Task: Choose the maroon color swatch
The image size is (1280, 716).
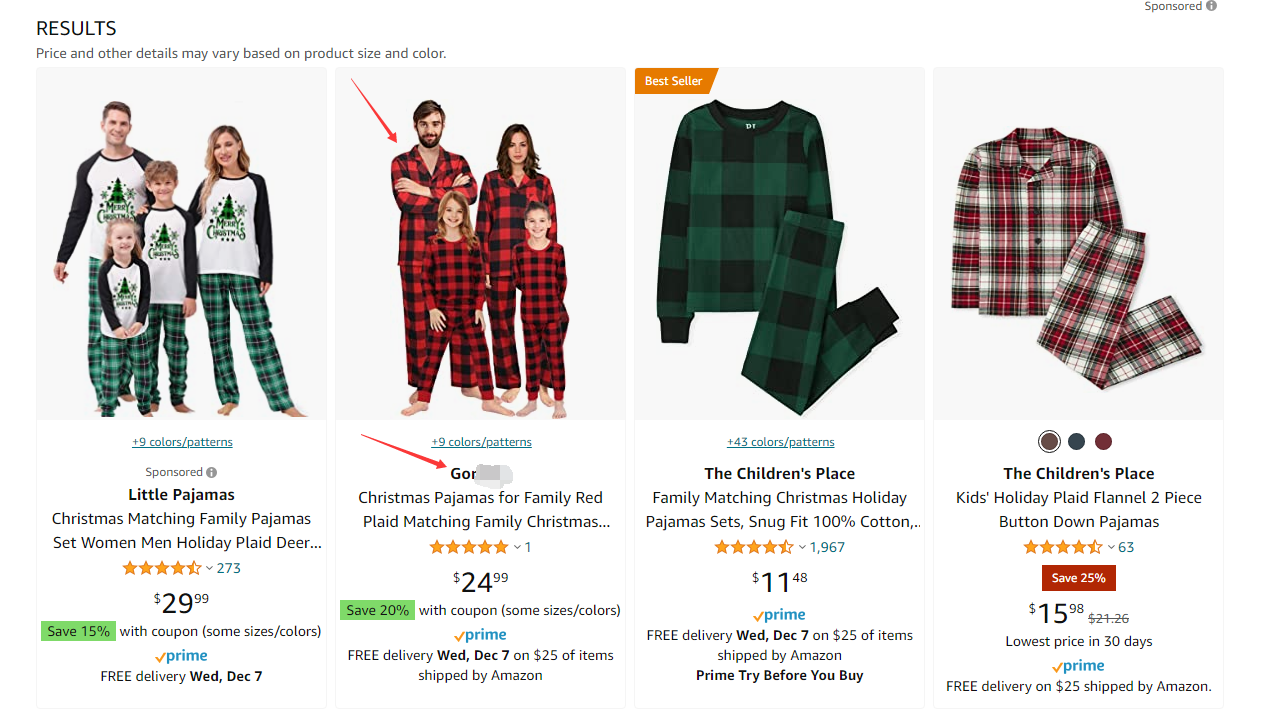Action: [1103, 442]
